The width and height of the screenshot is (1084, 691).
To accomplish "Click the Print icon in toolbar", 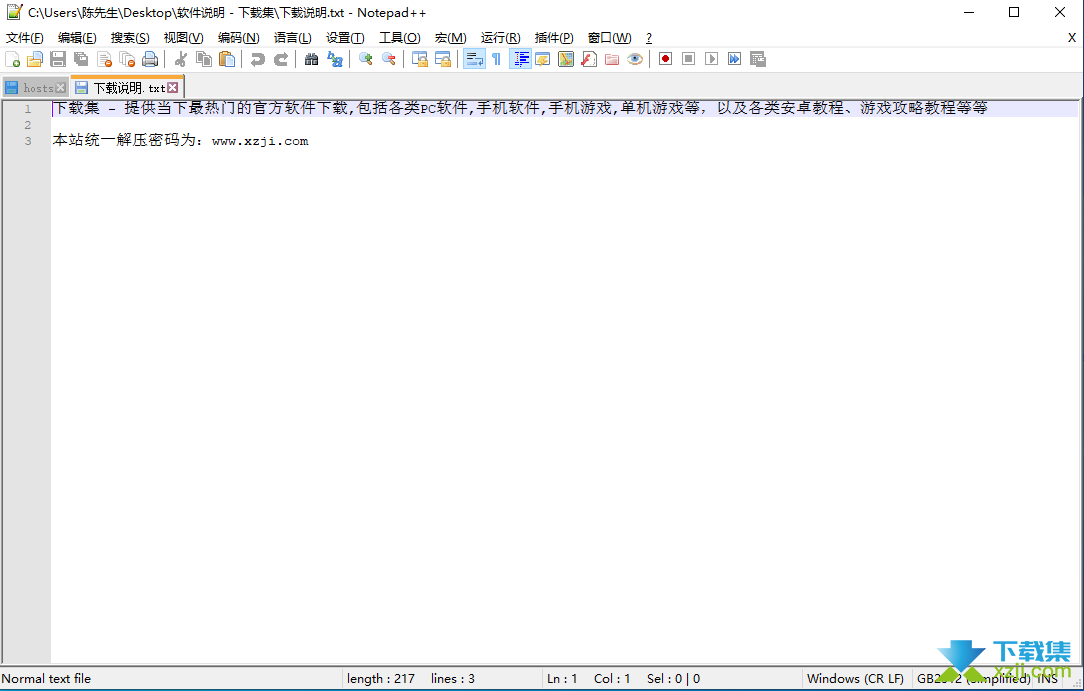I will tap(150, 59).
